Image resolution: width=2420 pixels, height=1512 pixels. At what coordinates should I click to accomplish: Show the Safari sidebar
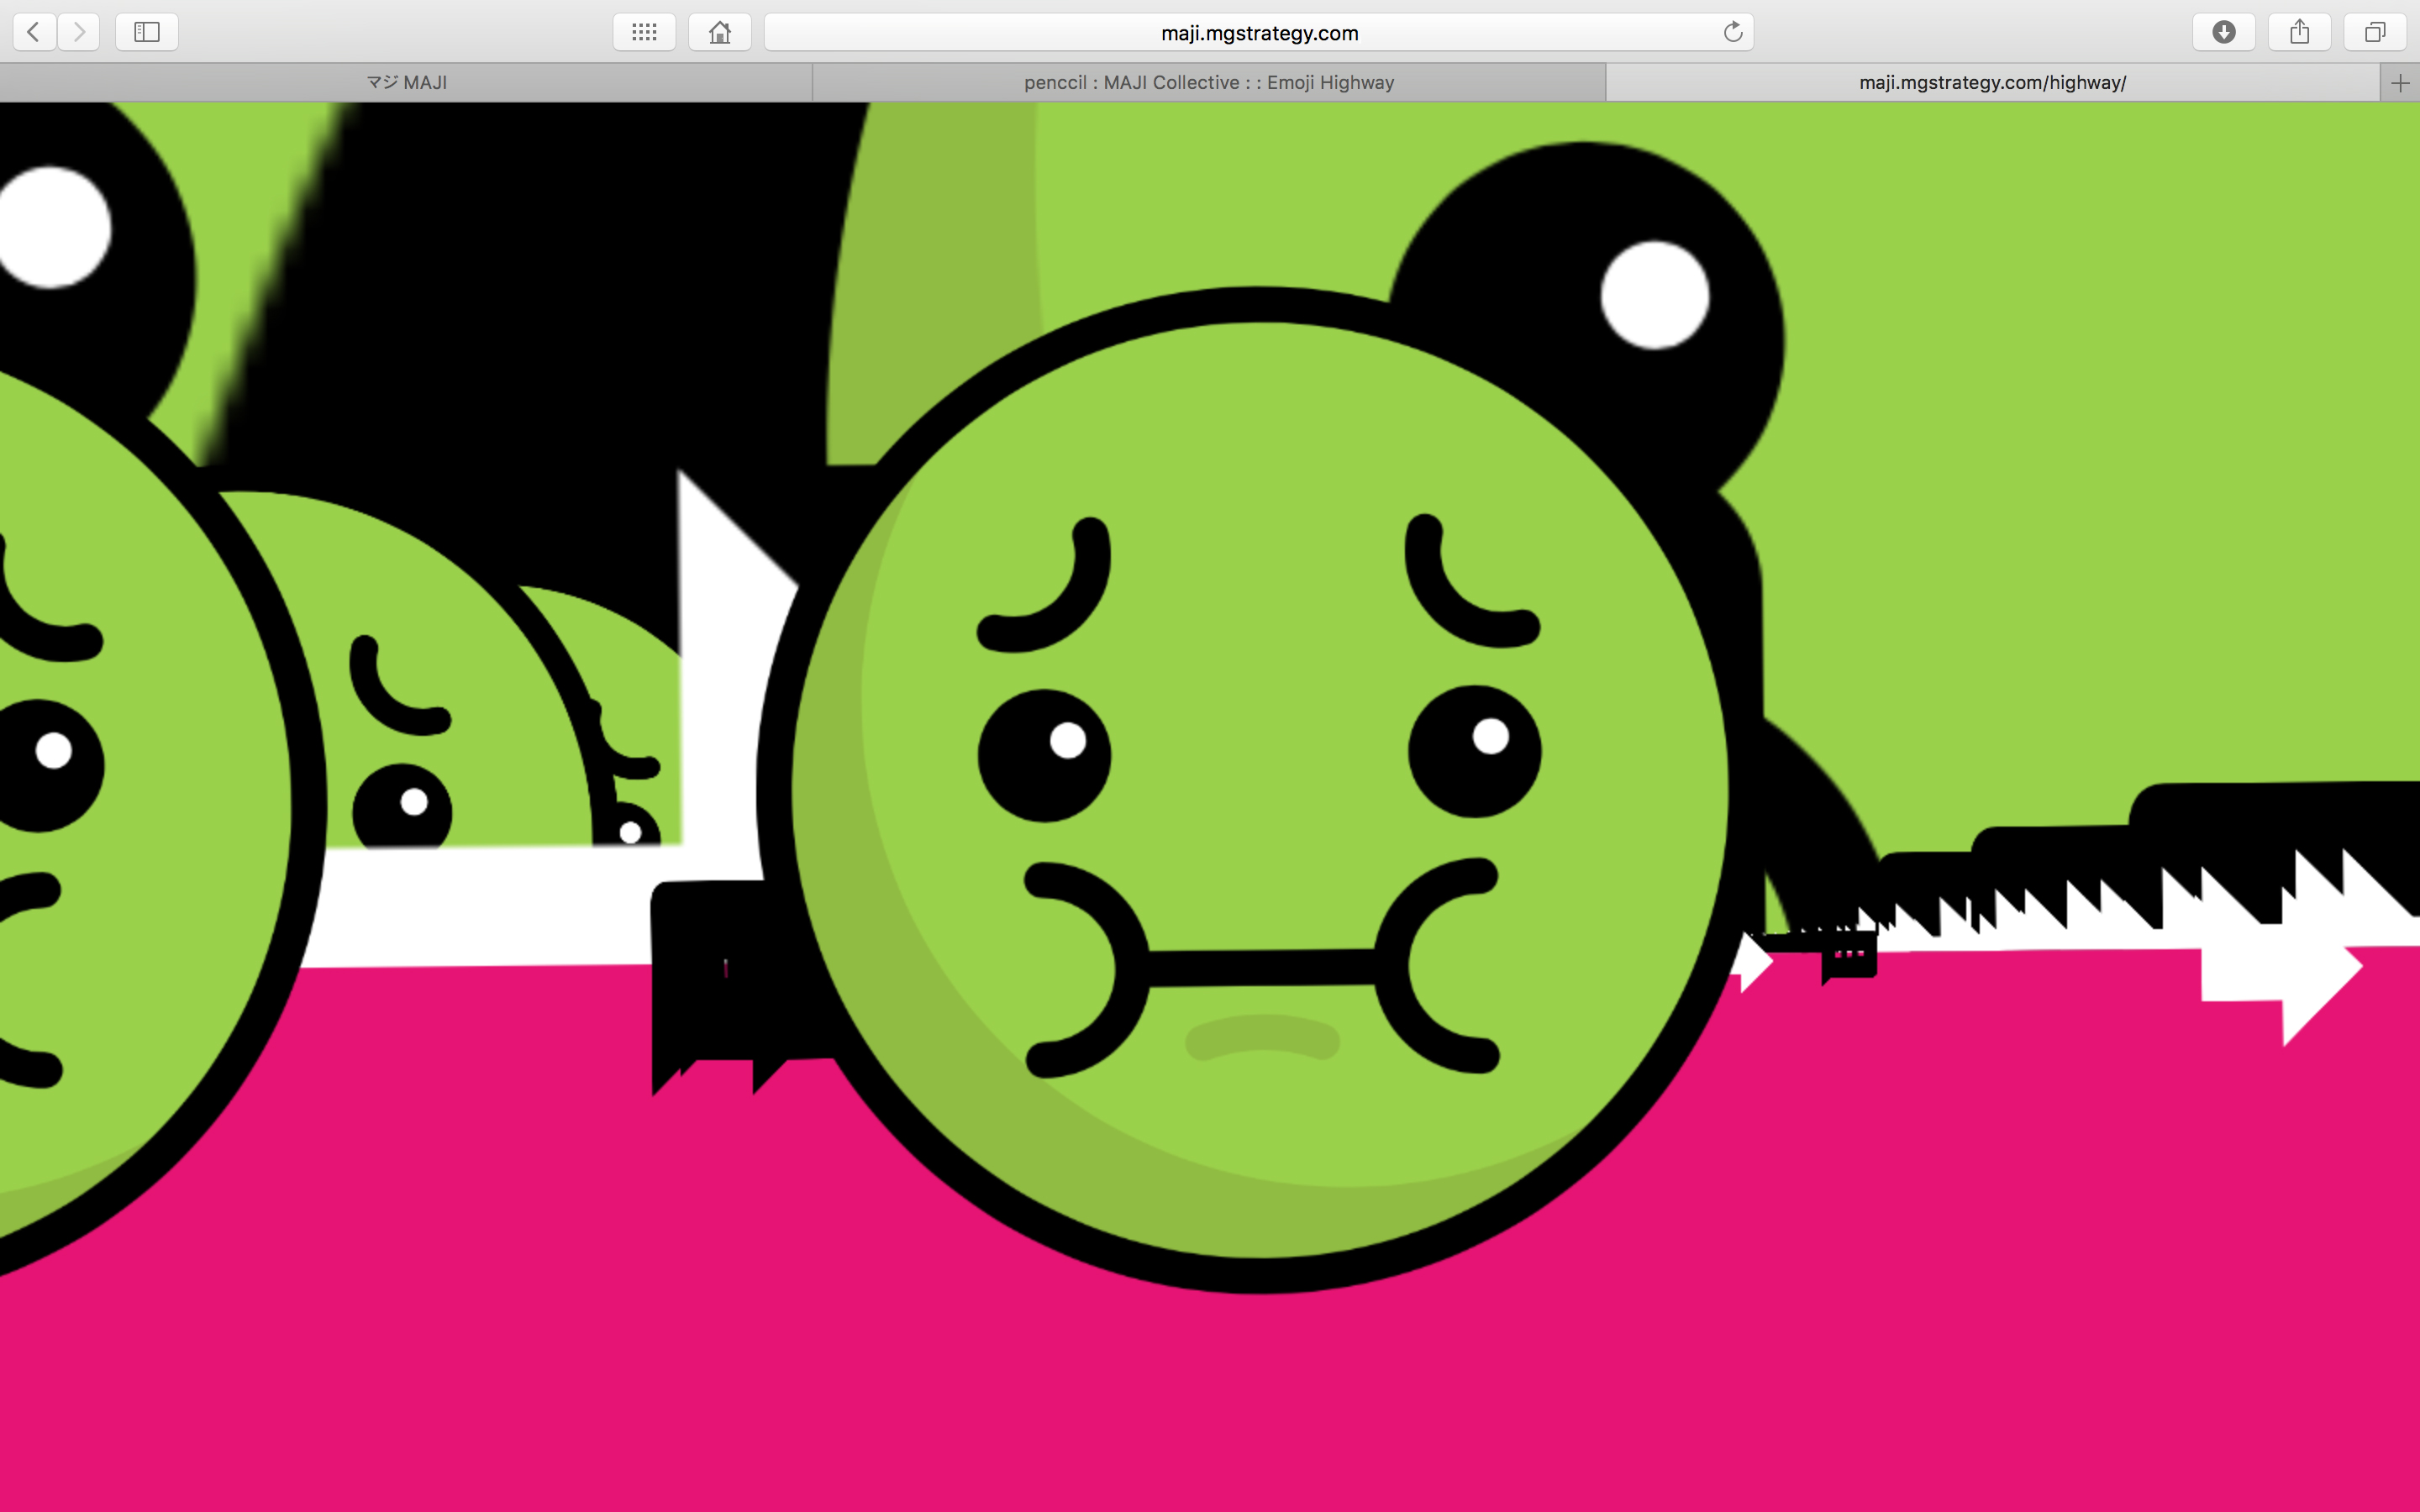click(x=147, y=32)
